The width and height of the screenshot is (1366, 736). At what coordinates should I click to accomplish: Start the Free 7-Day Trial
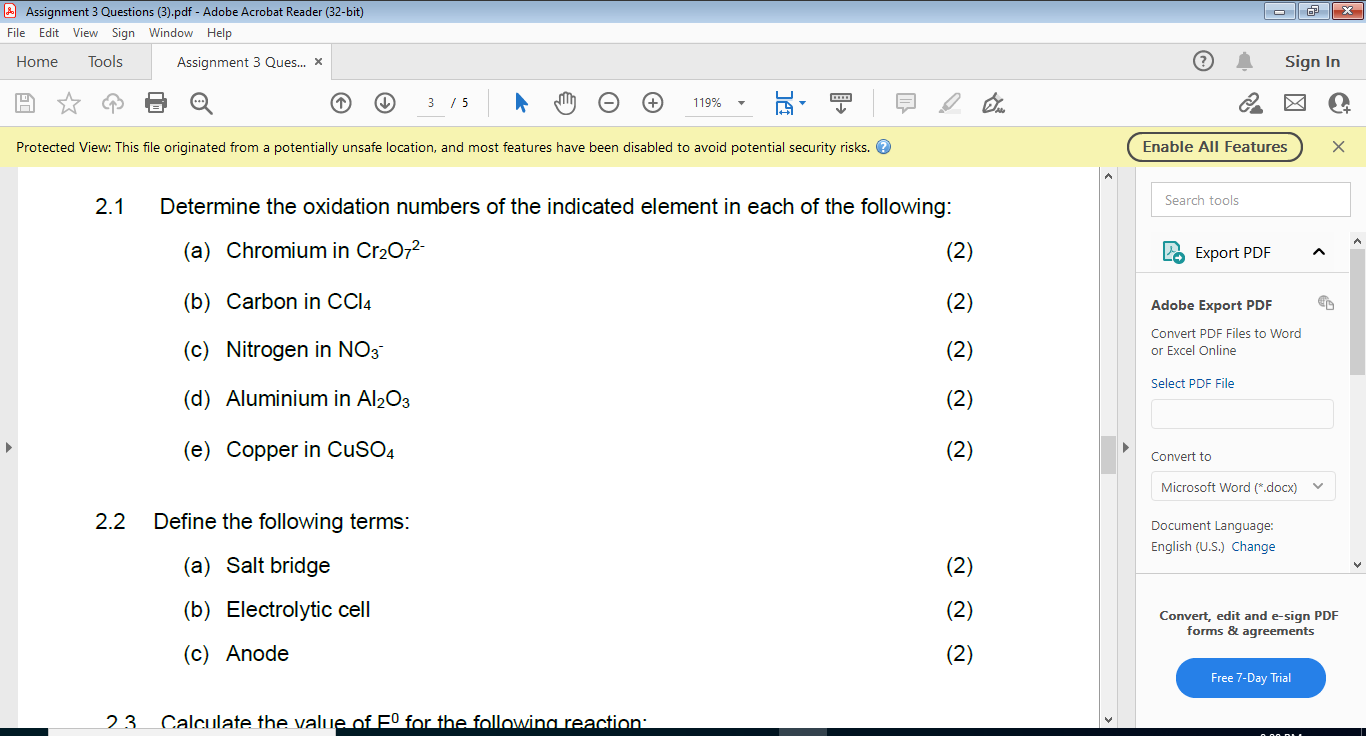tap(1250, 678)
